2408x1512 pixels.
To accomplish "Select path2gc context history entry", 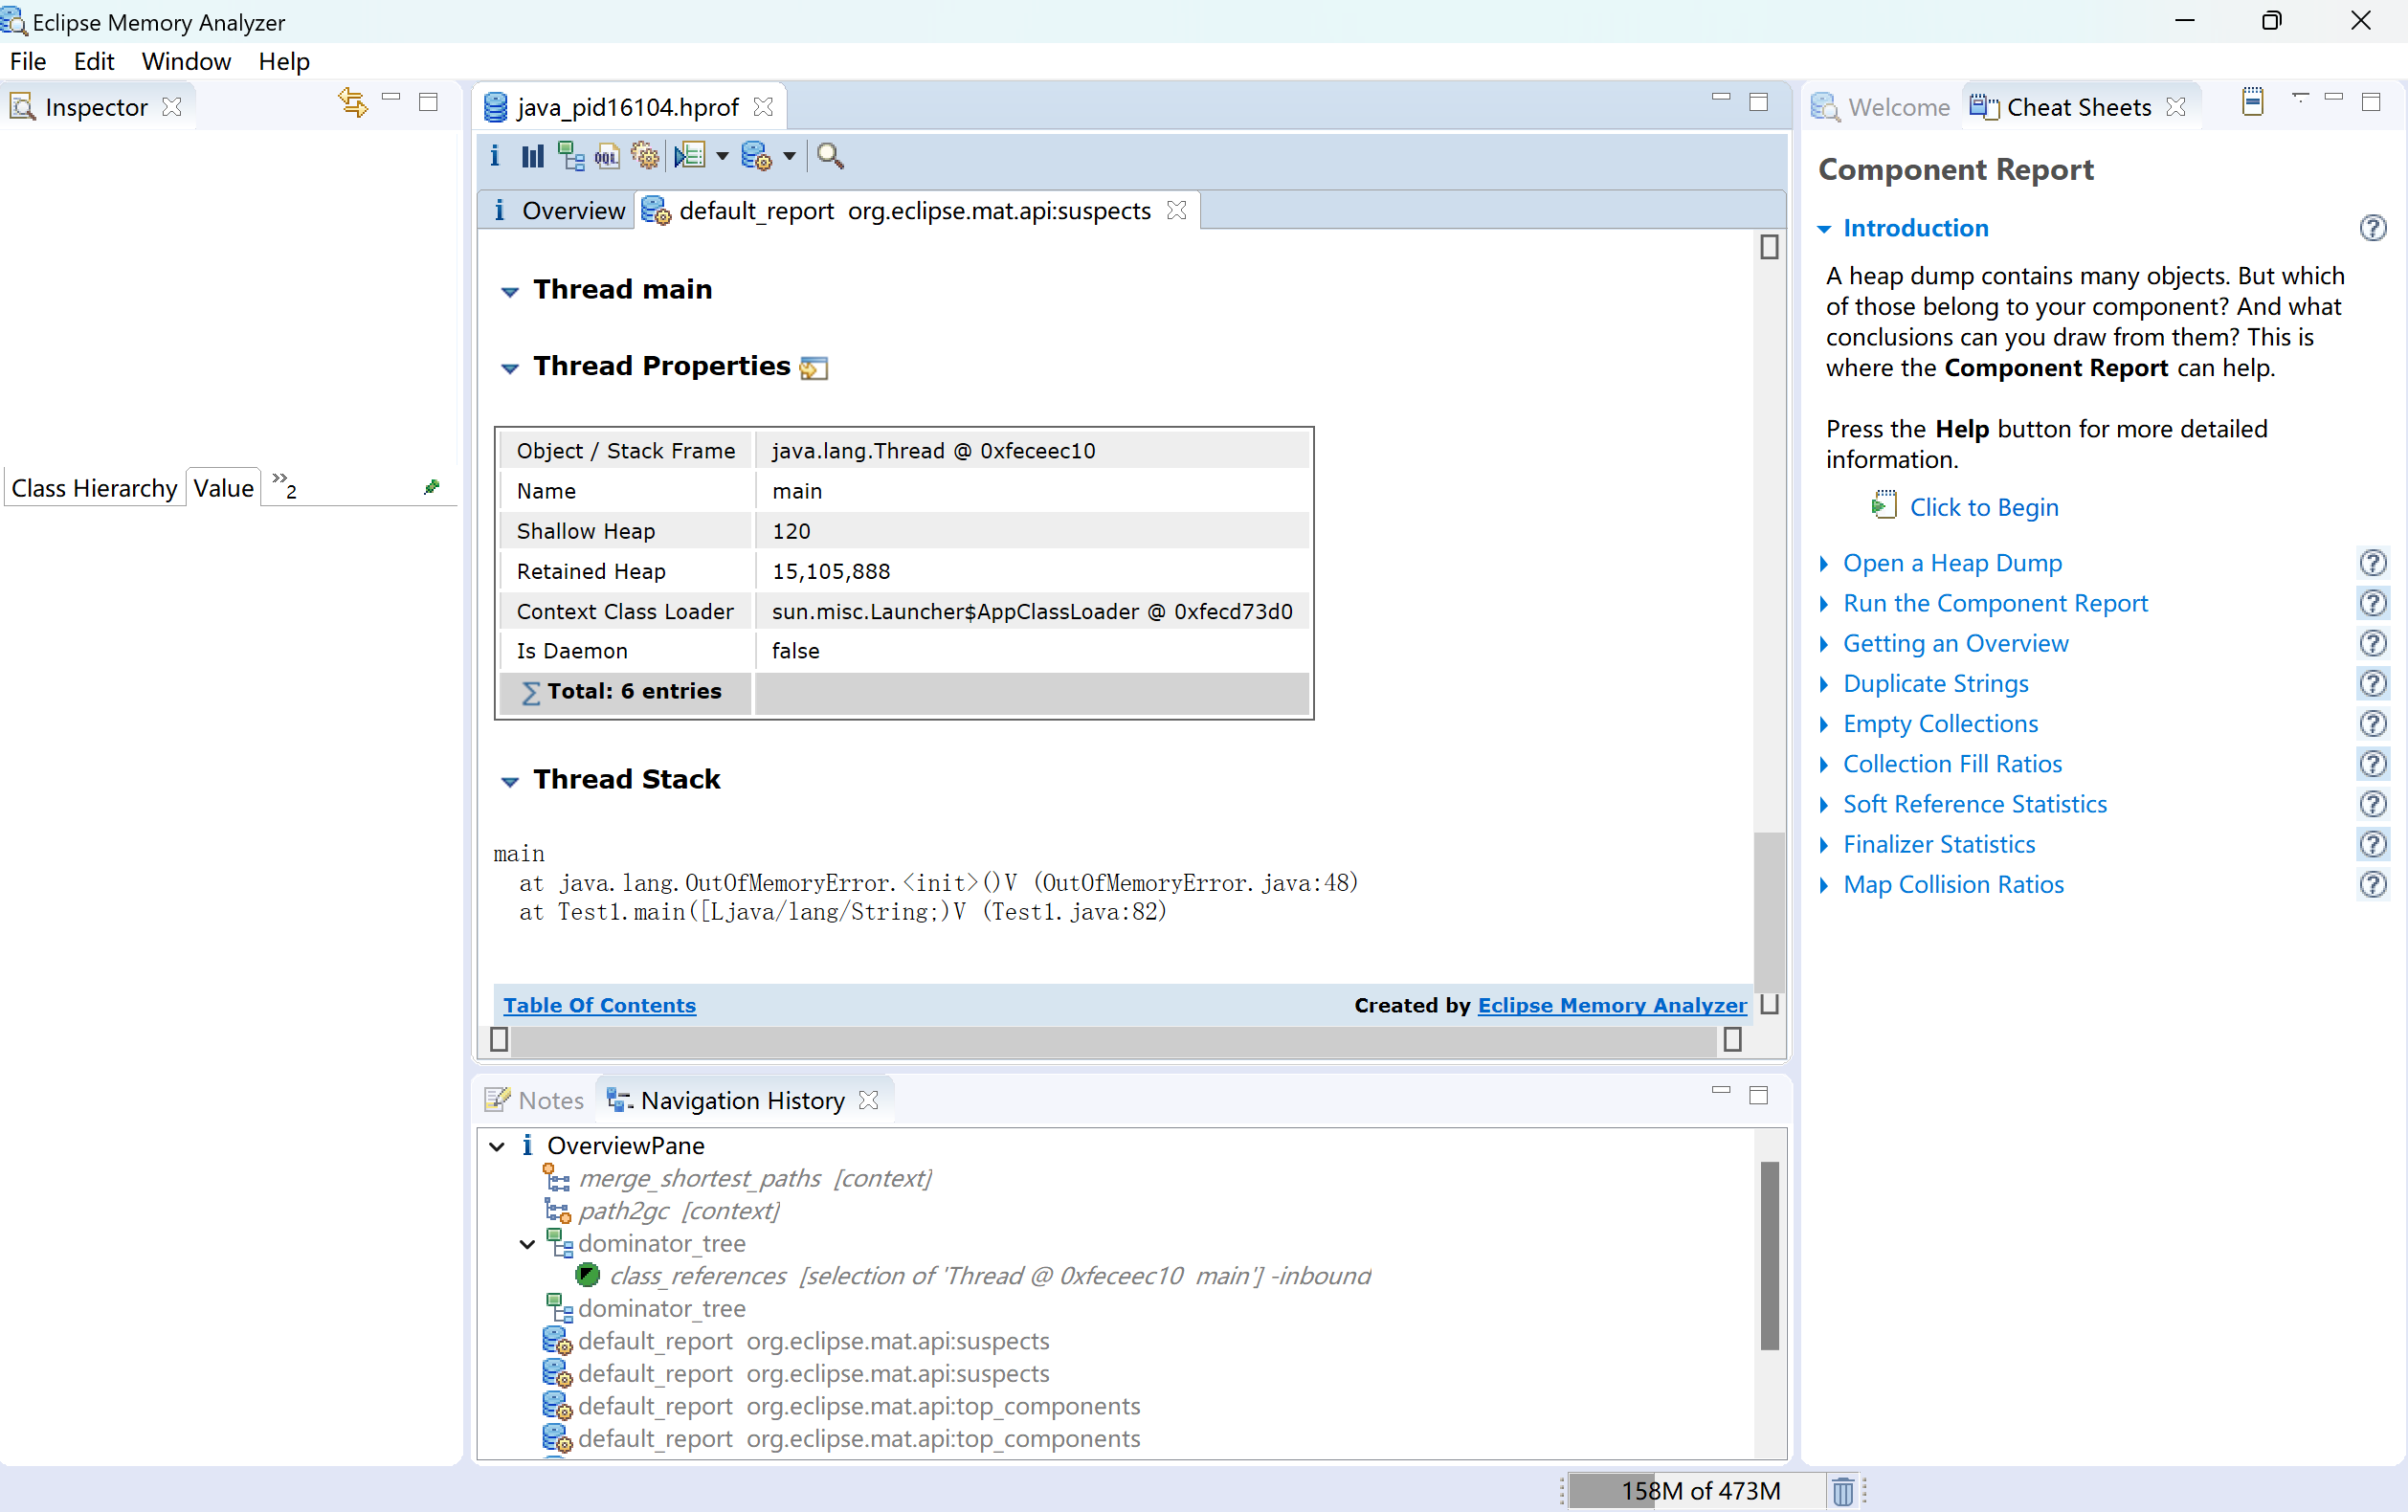I will [x=679, y=1211].
